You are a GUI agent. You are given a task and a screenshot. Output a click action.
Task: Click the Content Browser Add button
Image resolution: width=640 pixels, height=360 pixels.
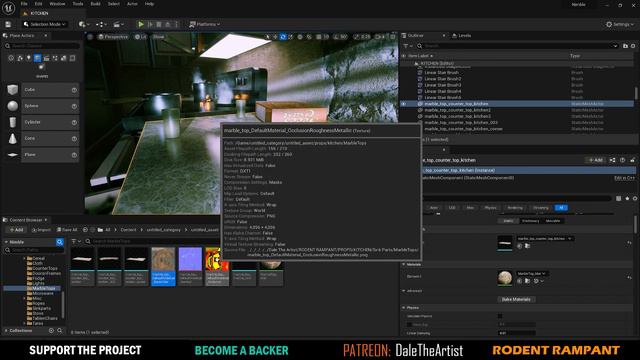point(17,230)
